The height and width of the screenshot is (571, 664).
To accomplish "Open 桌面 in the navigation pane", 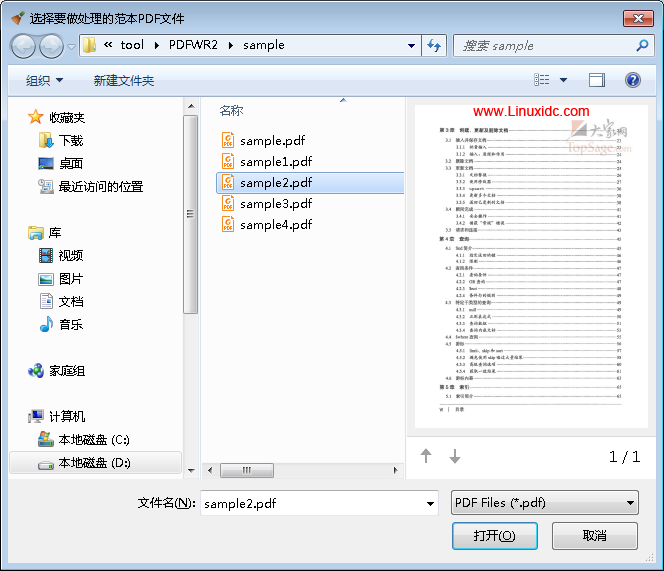I will tap(71, 163).
